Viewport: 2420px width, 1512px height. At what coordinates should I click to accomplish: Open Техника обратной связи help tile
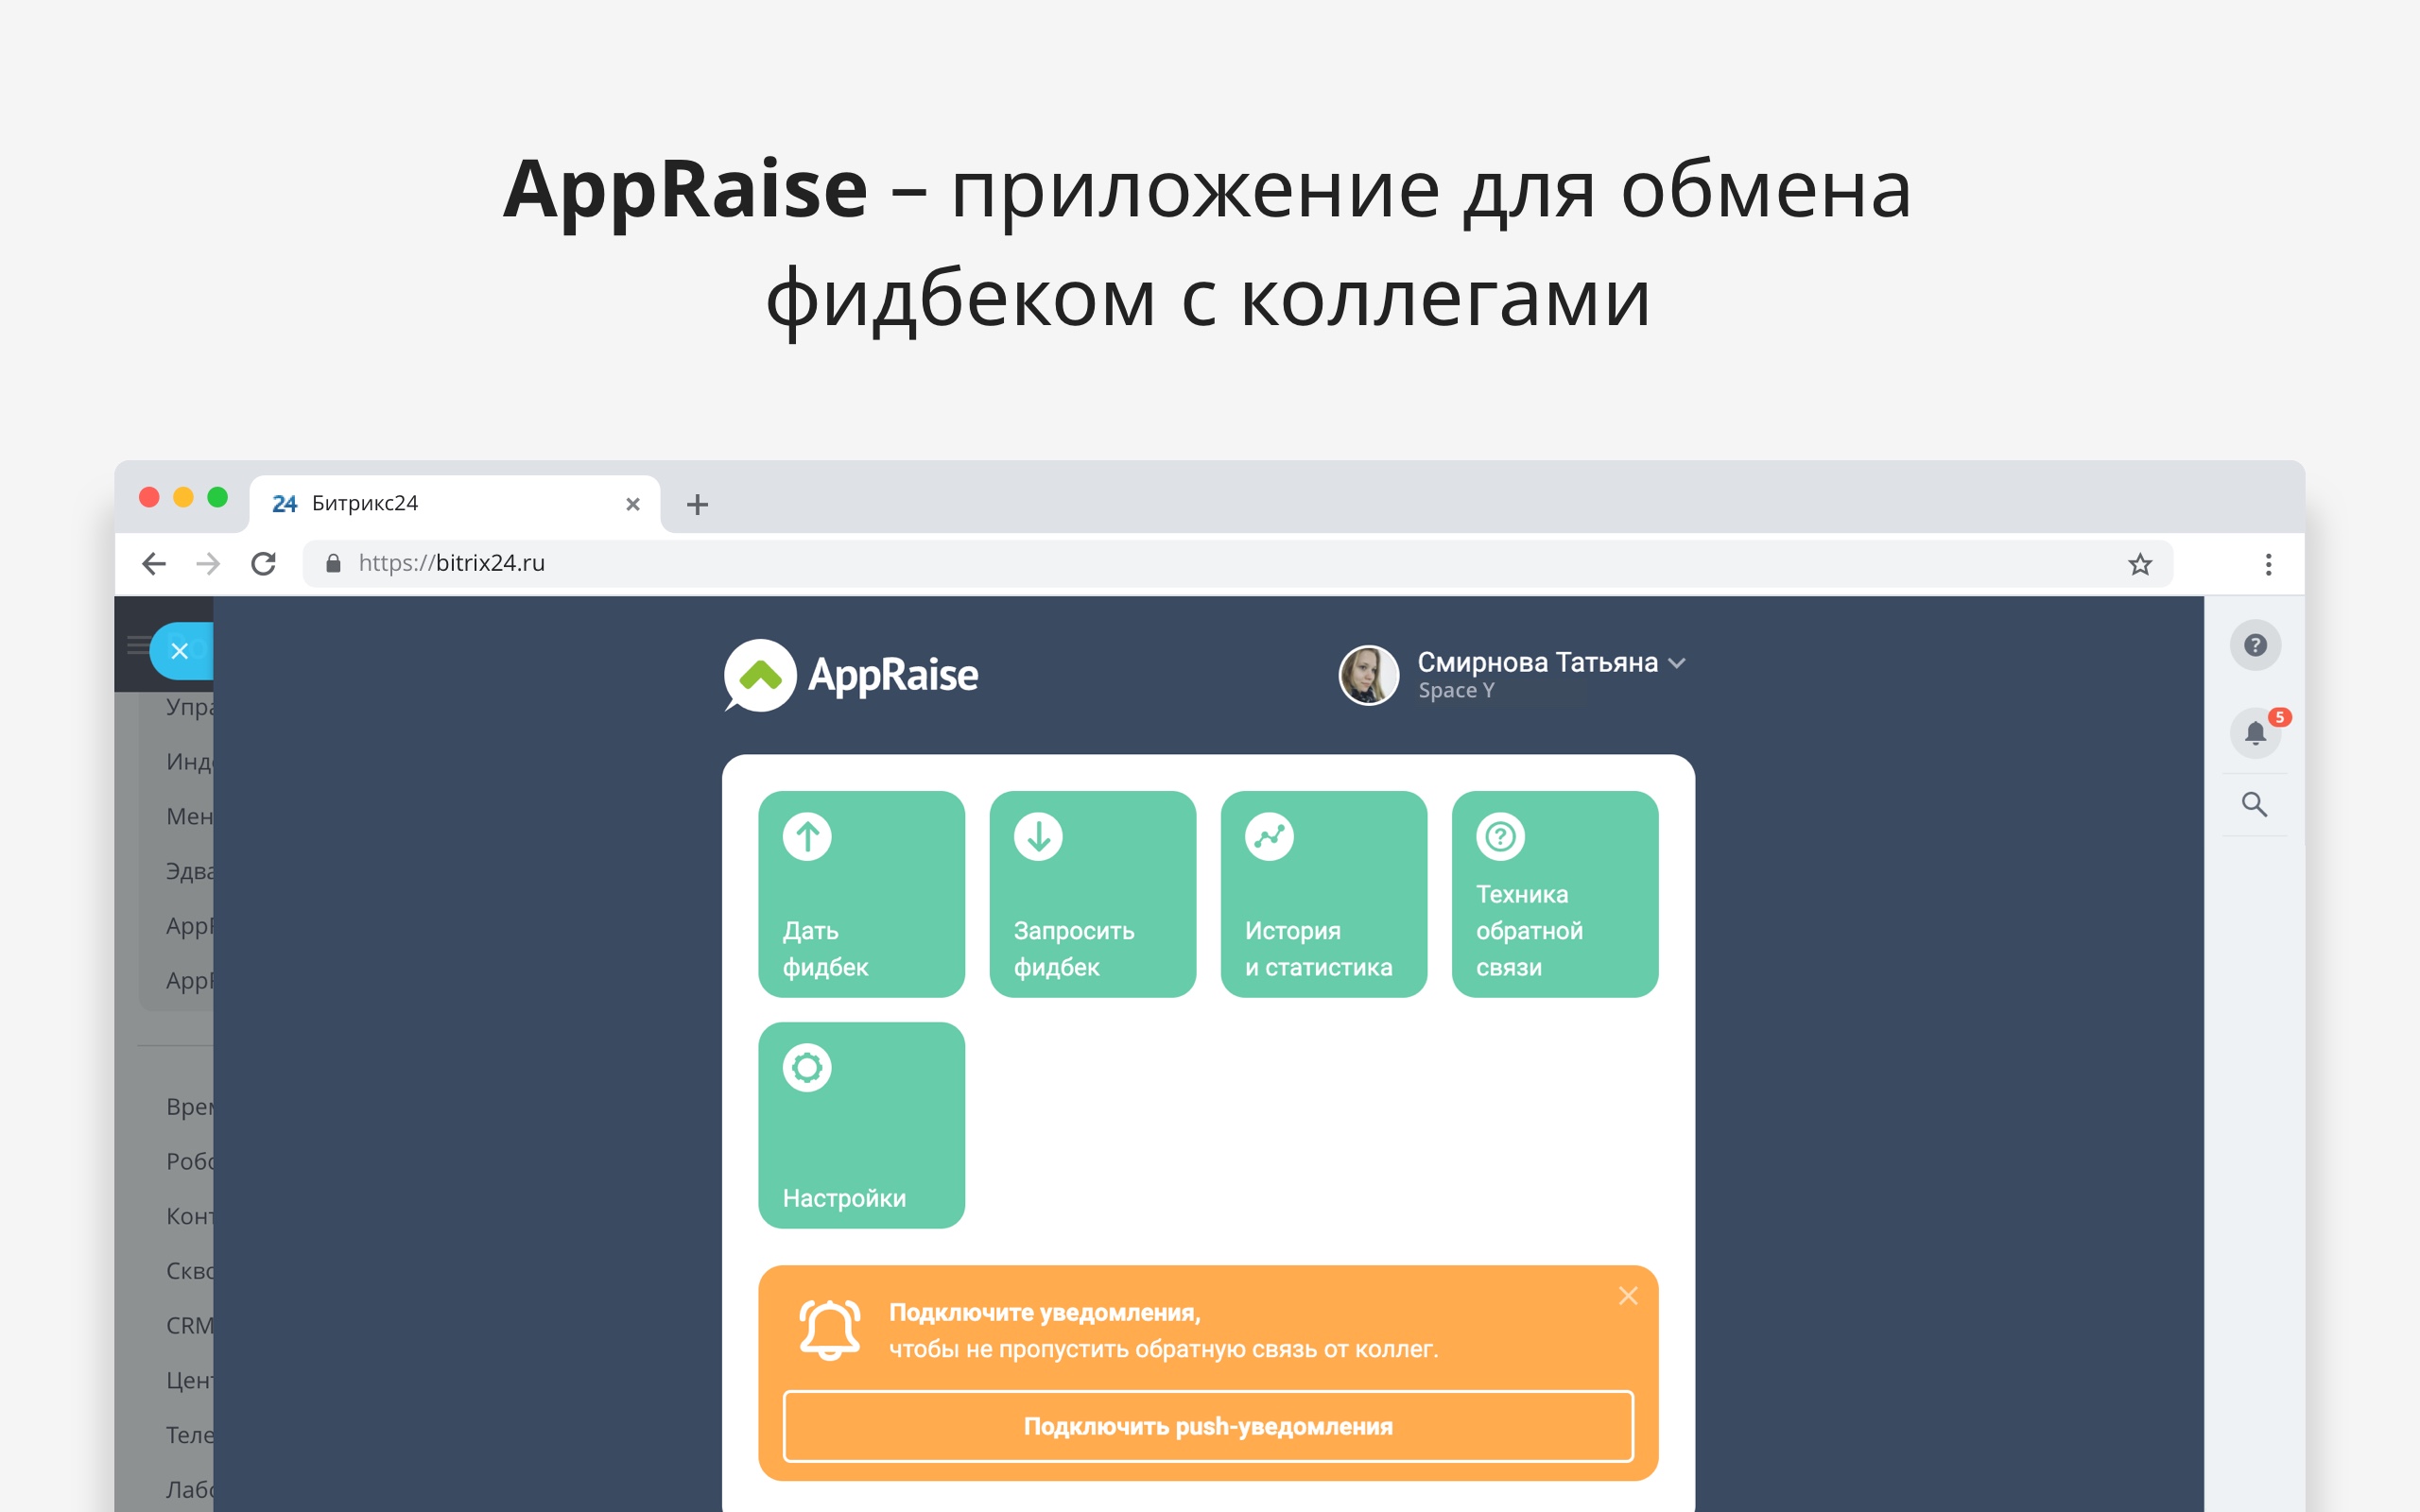(1554, 893)
